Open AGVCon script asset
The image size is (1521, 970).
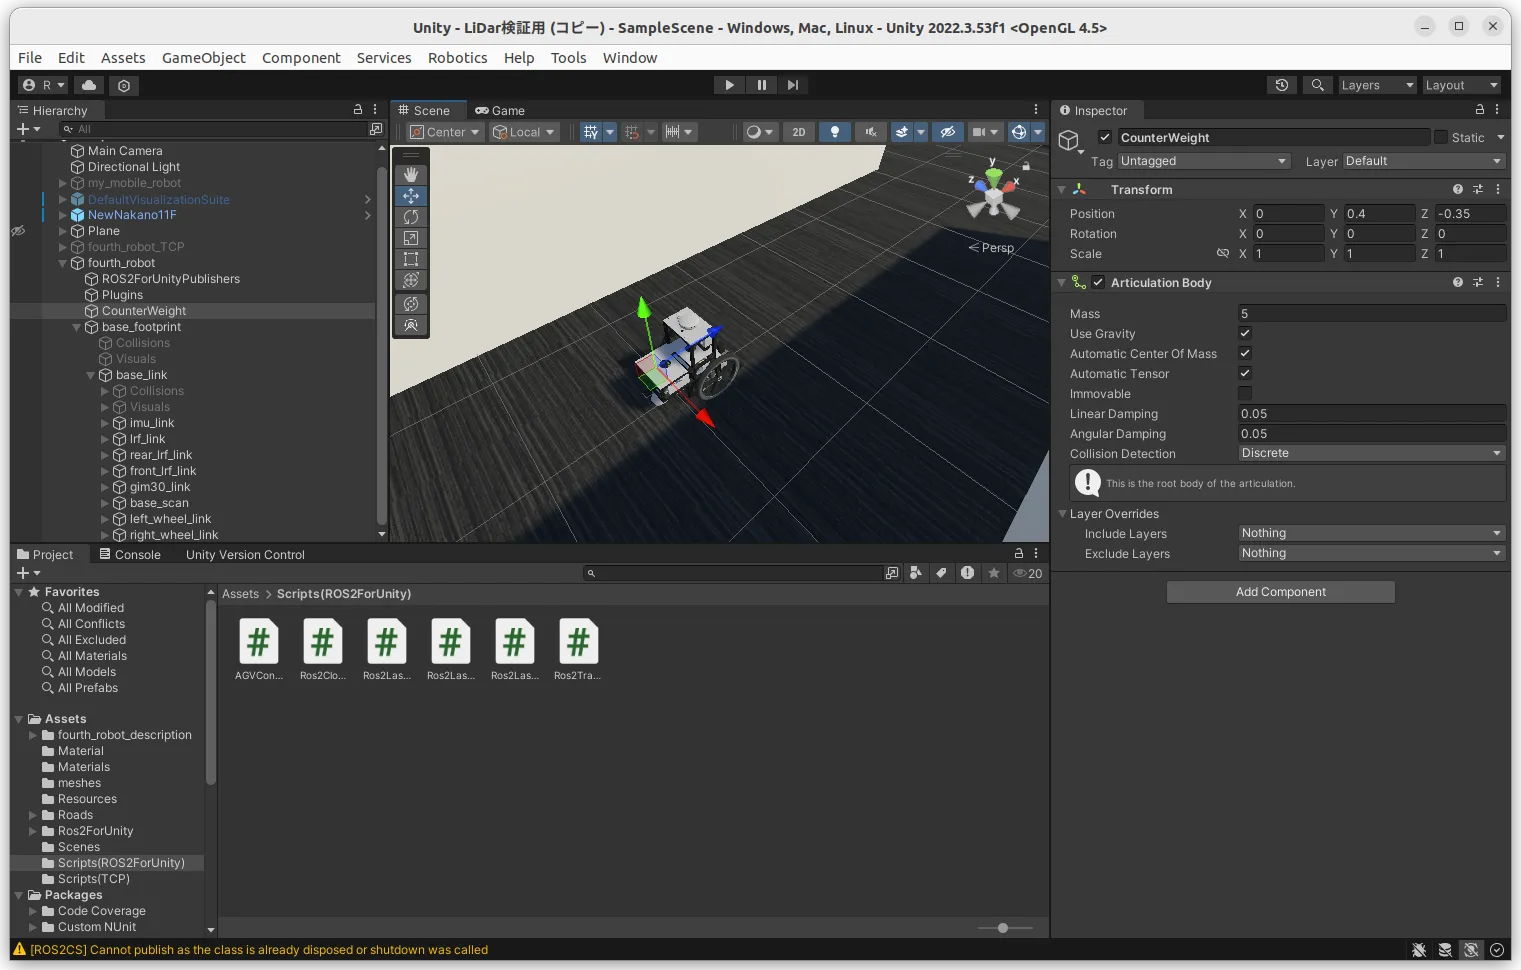[x=258, y=649]
